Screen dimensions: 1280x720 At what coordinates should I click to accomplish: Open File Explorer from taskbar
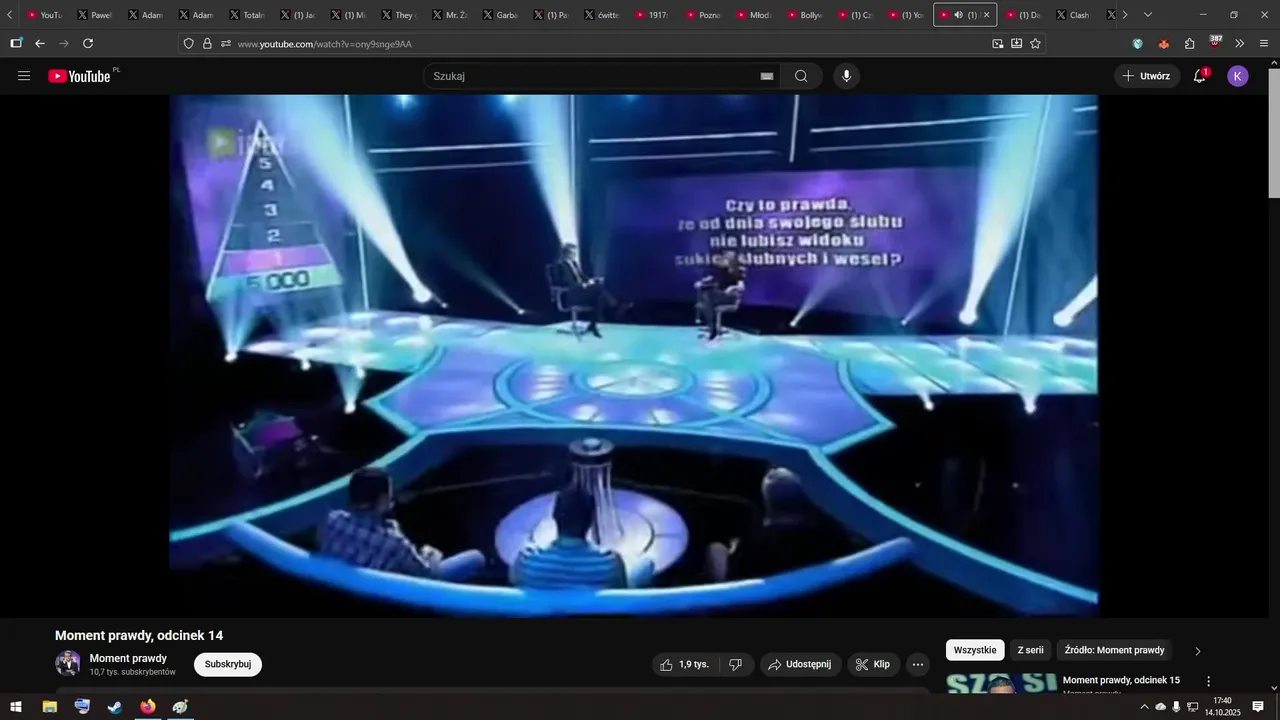tap(49, 707)
